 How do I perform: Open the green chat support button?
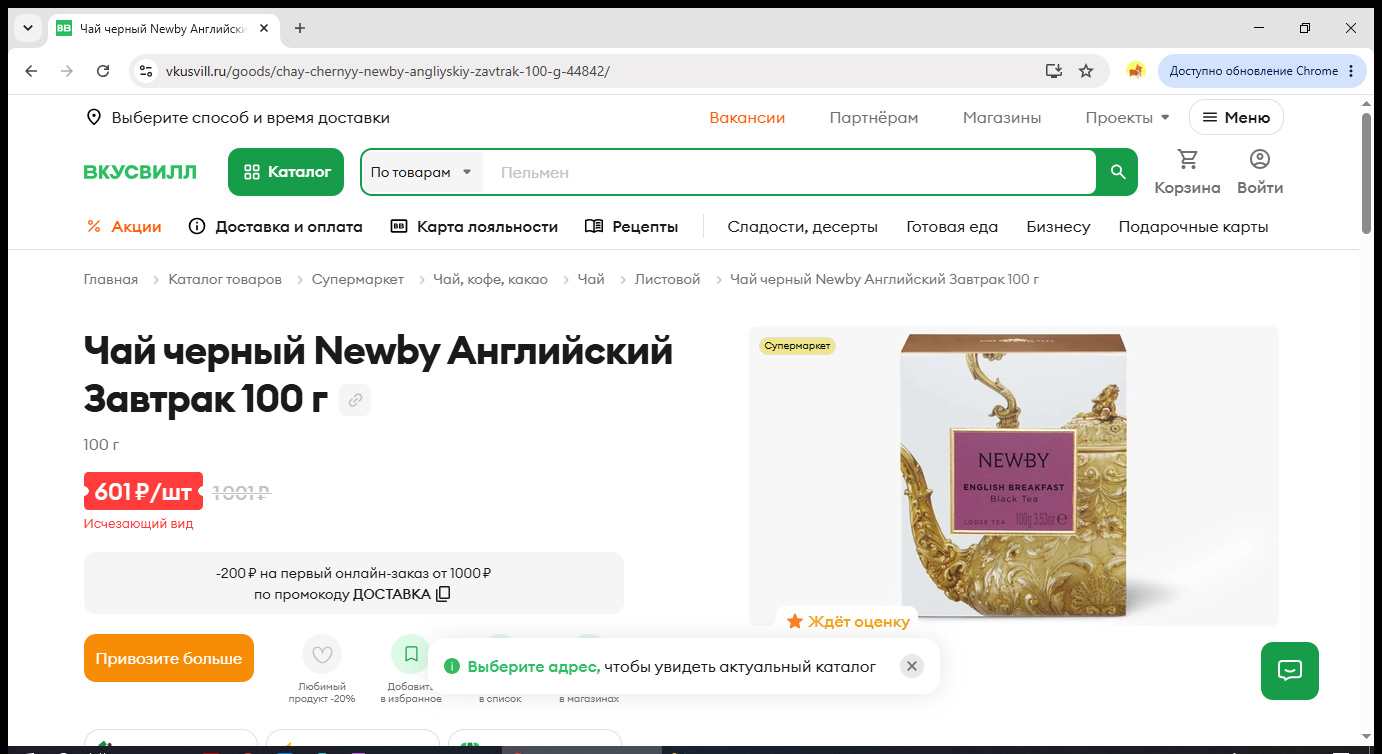tap(1290, 670)
